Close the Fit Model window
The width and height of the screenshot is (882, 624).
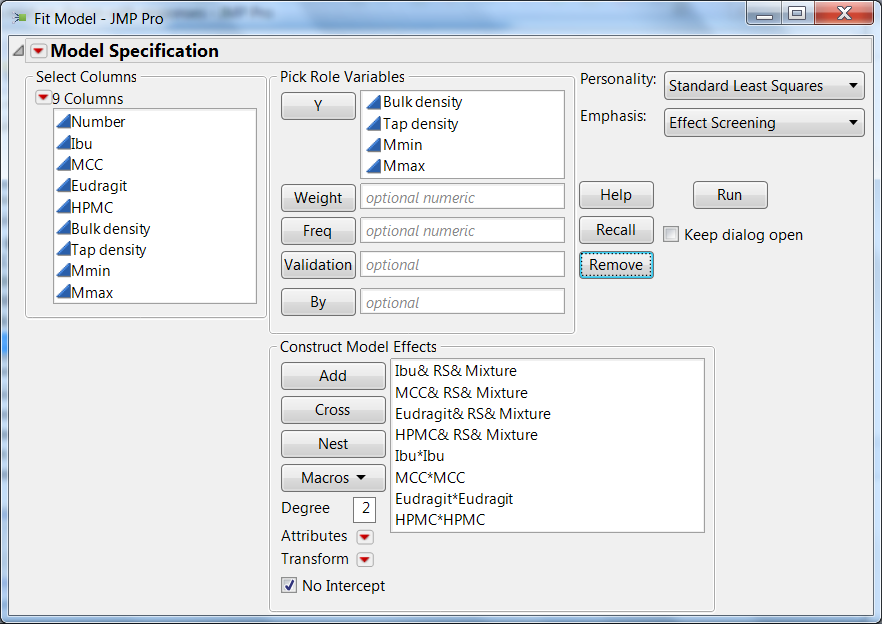tap(843, 14)
